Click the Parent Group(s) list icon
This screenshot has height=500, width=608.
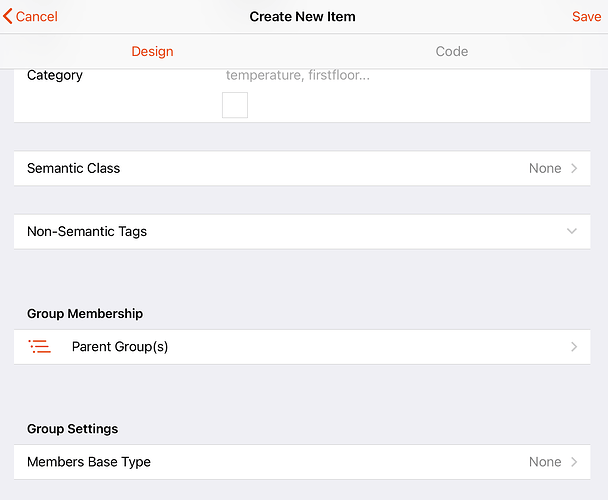tap(40, 347)
